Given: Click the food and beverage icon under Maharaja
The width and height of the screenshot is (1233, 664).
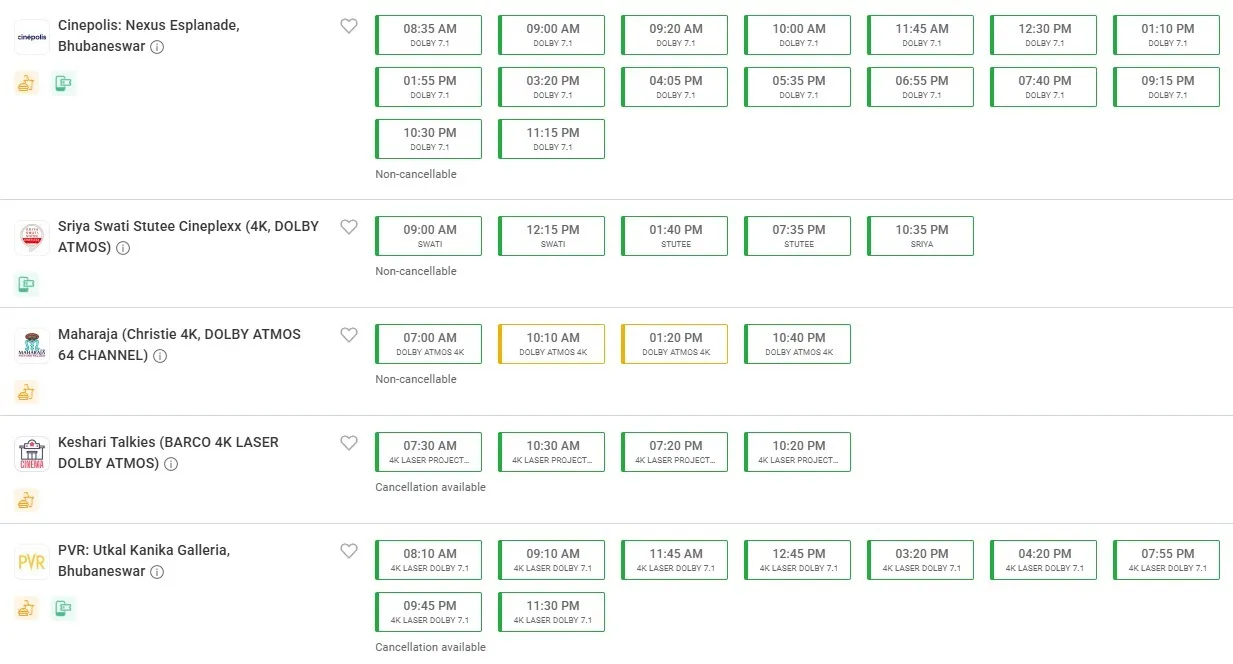Looking at the screenshot, I should pyautogui.click(x=27, y=392).
